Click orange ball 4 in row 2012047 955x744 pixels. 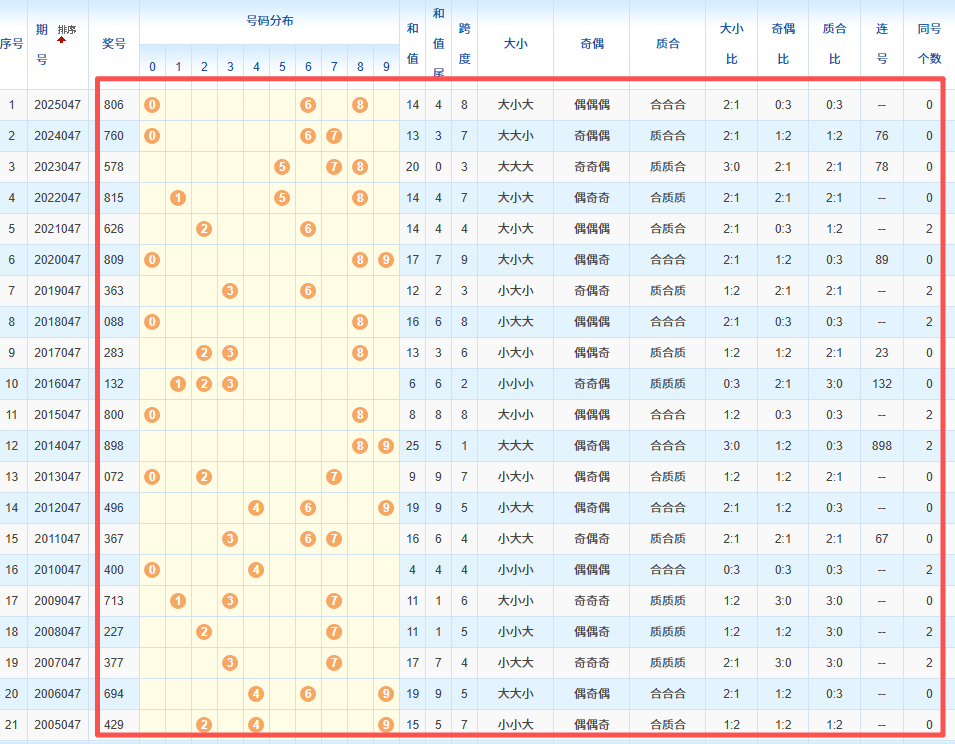256,508
